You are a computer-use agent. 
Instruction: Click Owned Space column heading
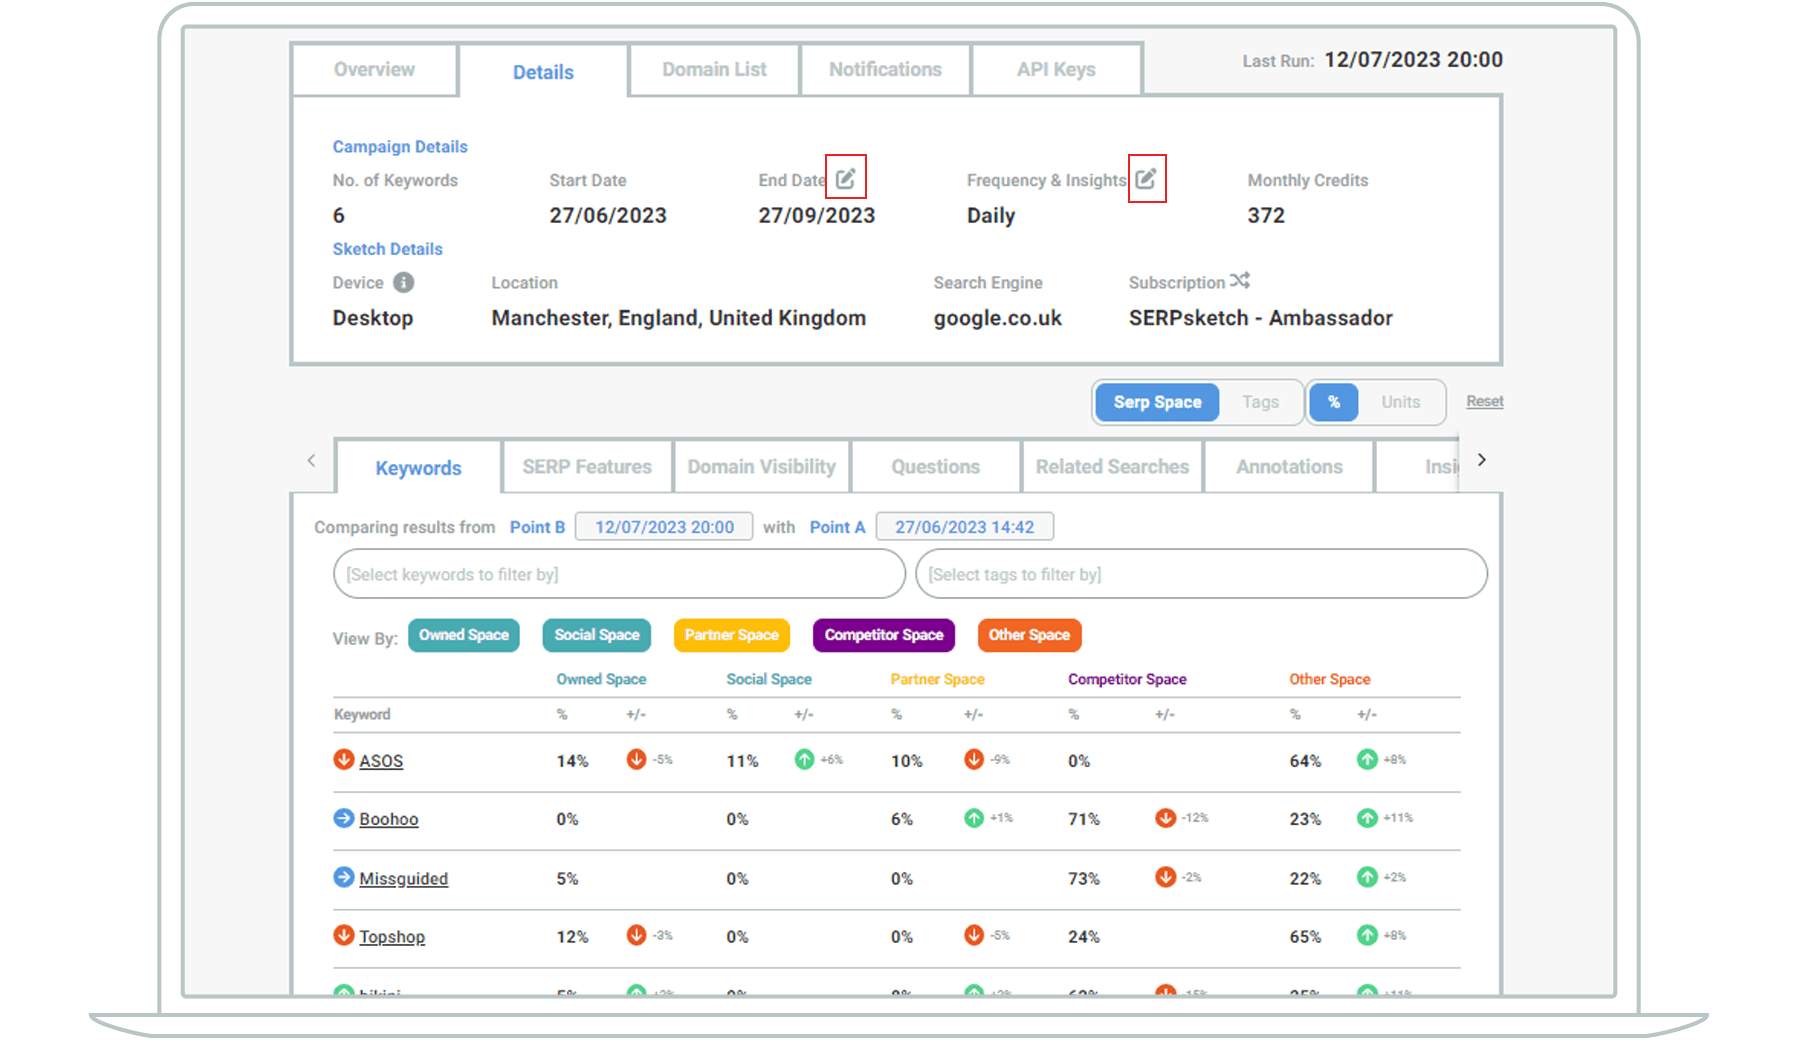601,679
